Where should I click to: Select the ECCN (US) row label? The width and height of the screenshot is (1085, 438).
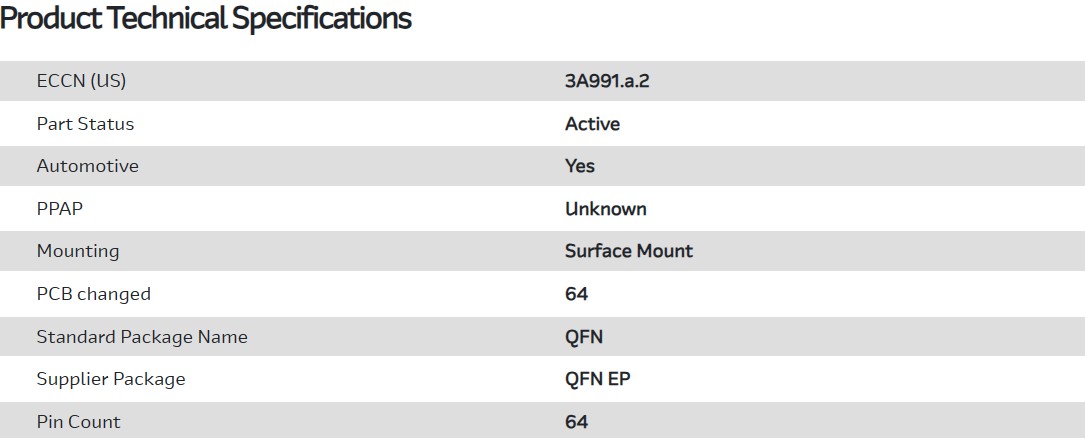pyautogui.click(x=81, y=81)
